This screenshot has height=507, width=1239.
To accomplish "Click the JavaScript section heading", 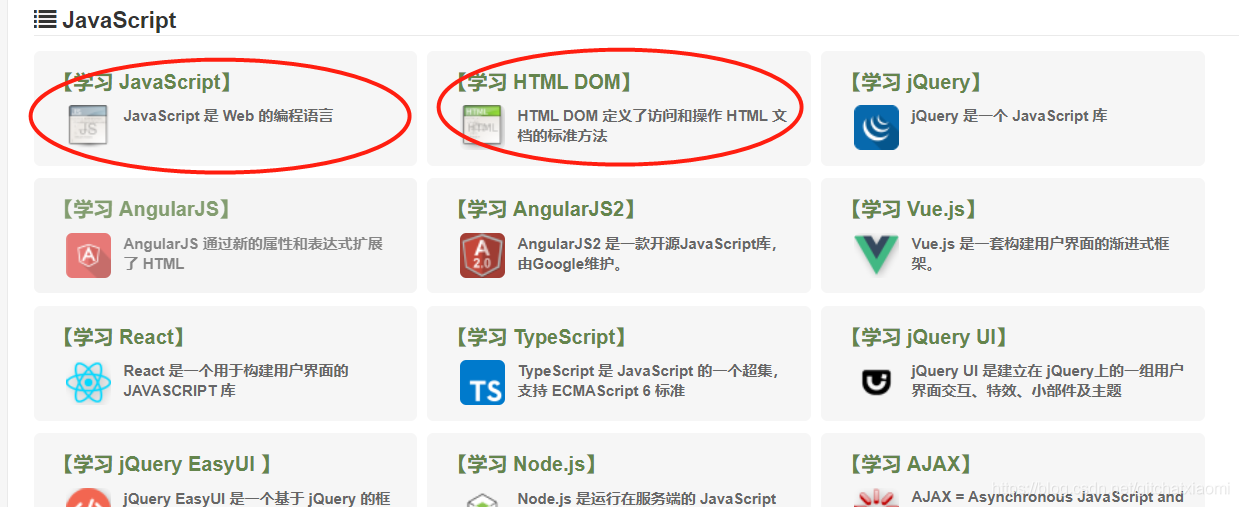I will pos(119,20).
